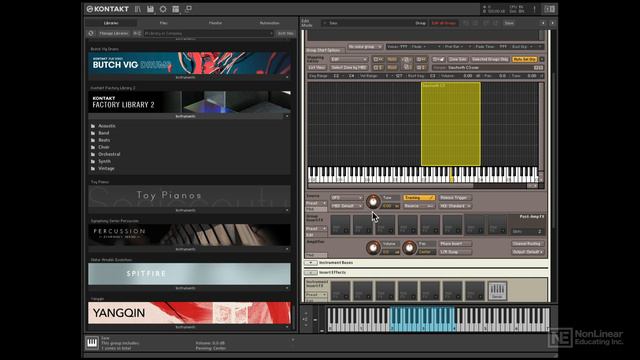Open the Source Preset dropdown
Screen dimensions: 640x360
coord(316,203)
